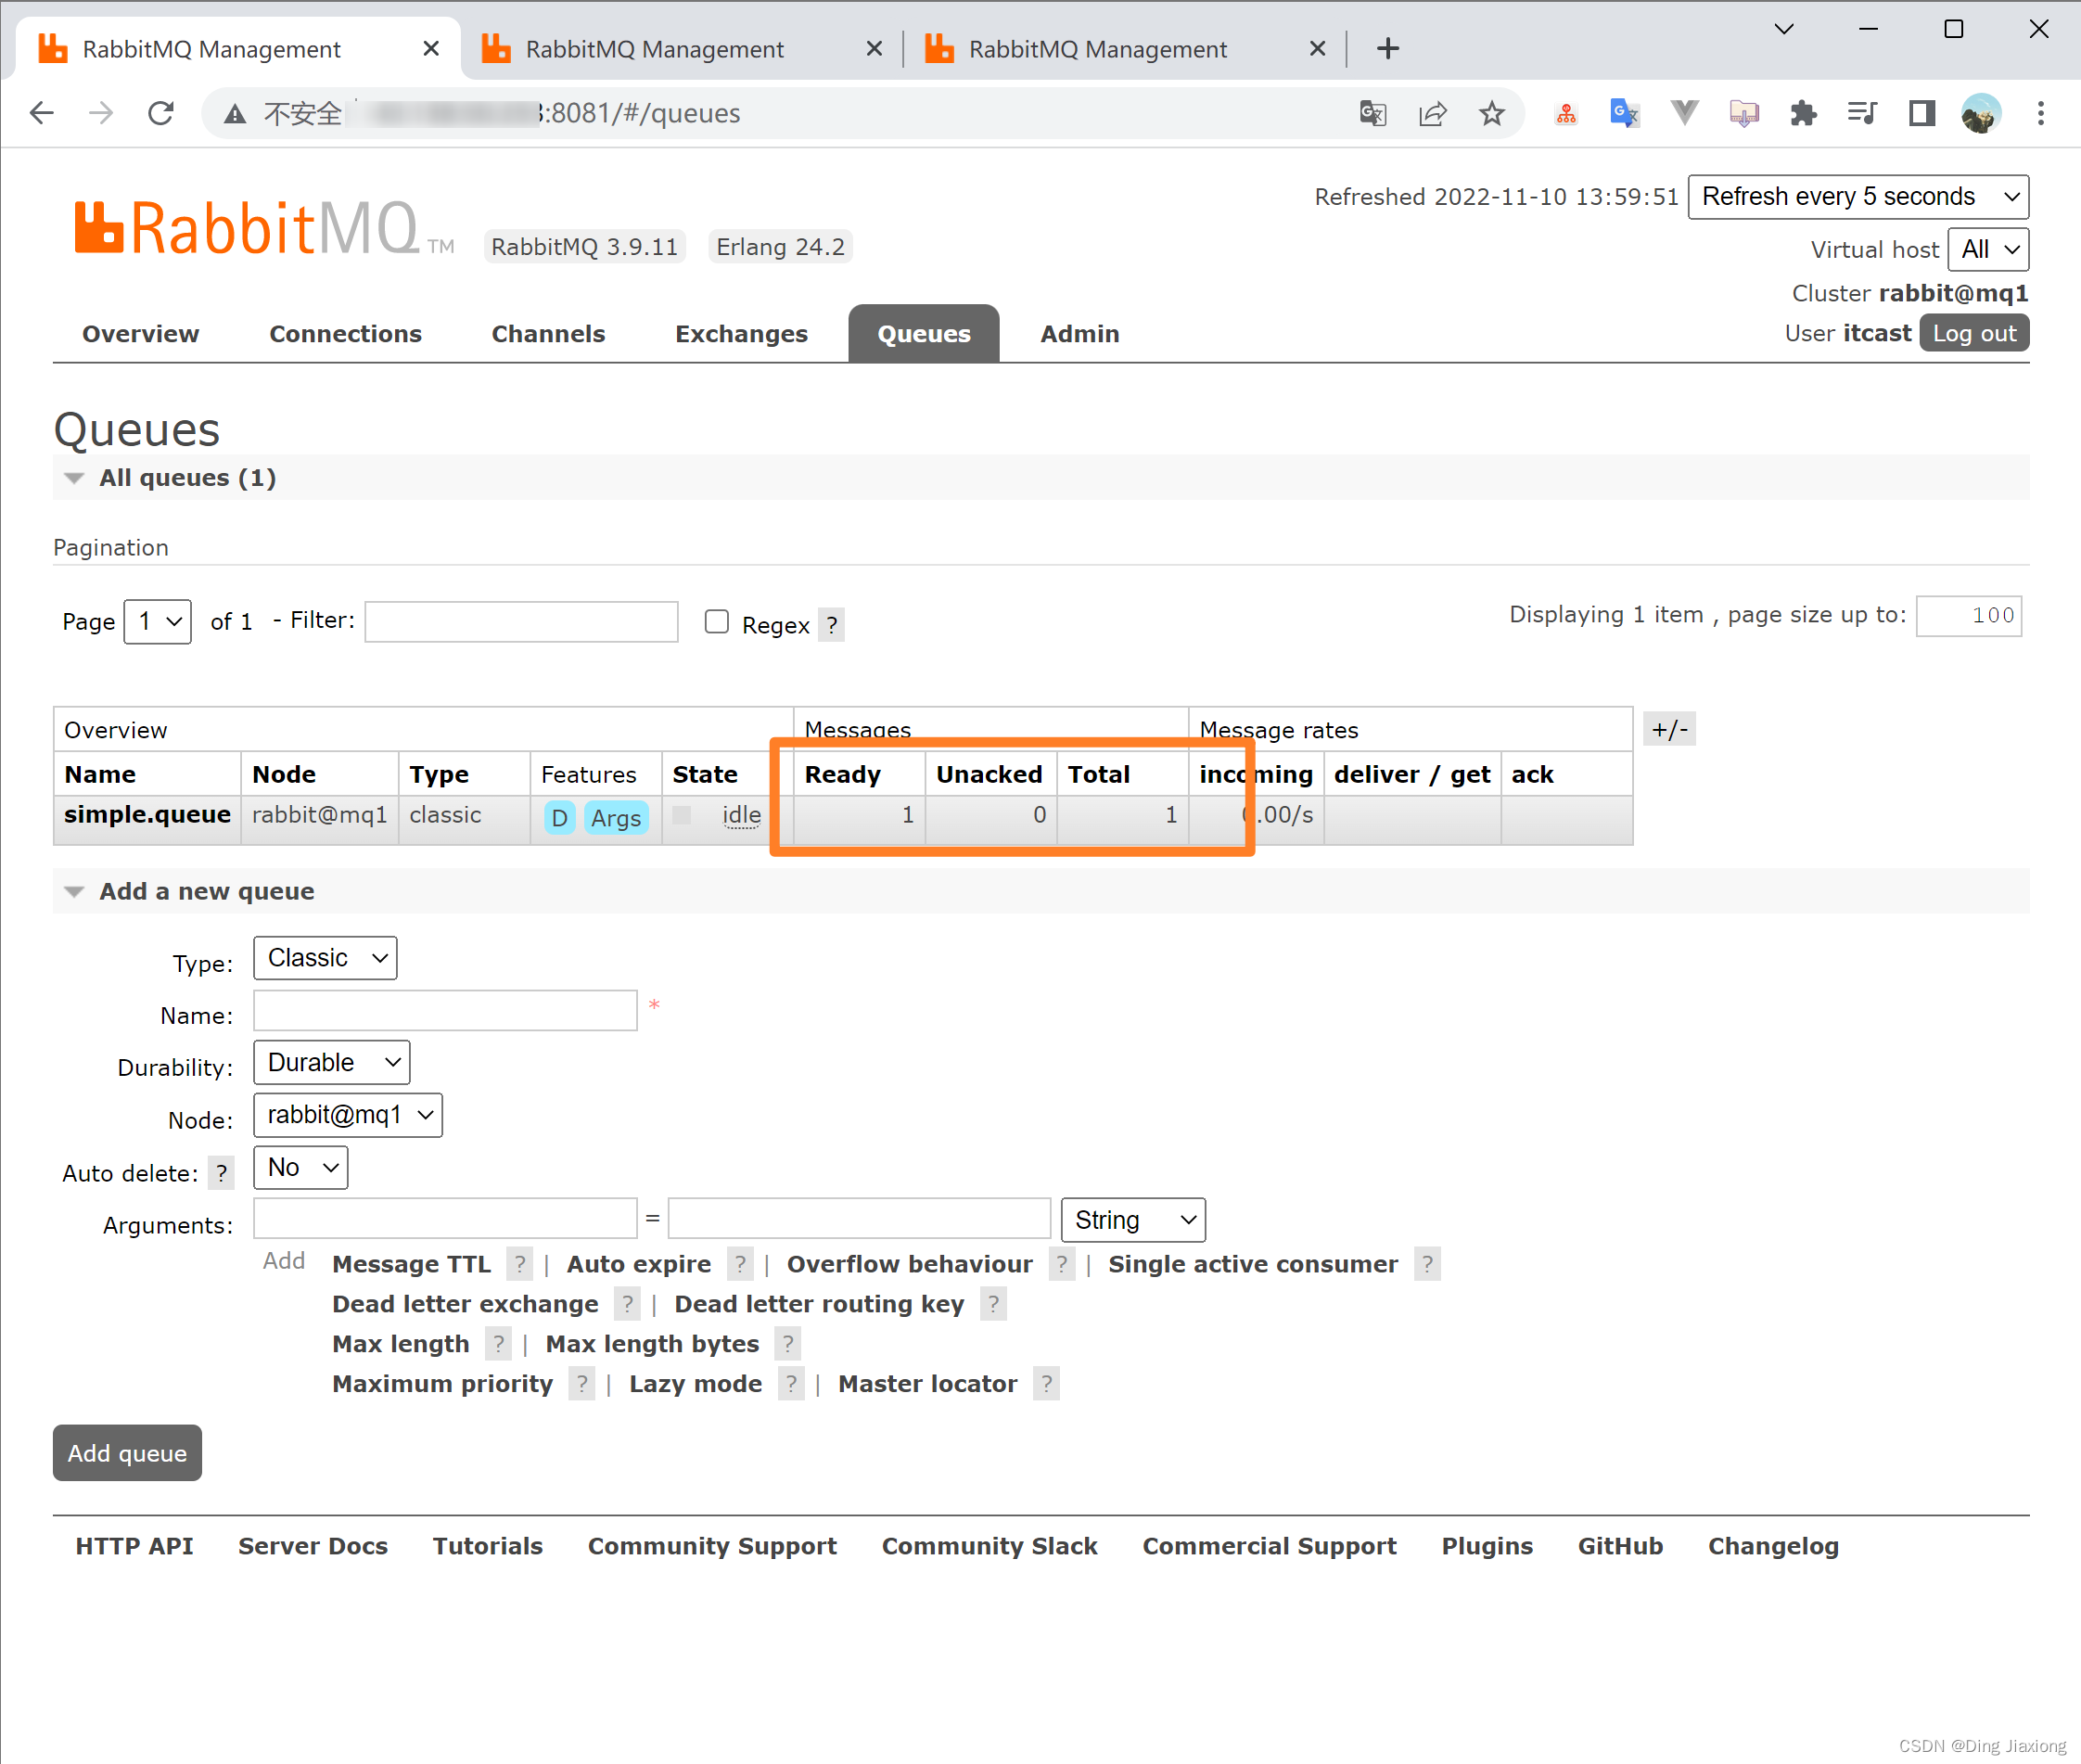Open the media control playlist icon

click(1862, 114)
